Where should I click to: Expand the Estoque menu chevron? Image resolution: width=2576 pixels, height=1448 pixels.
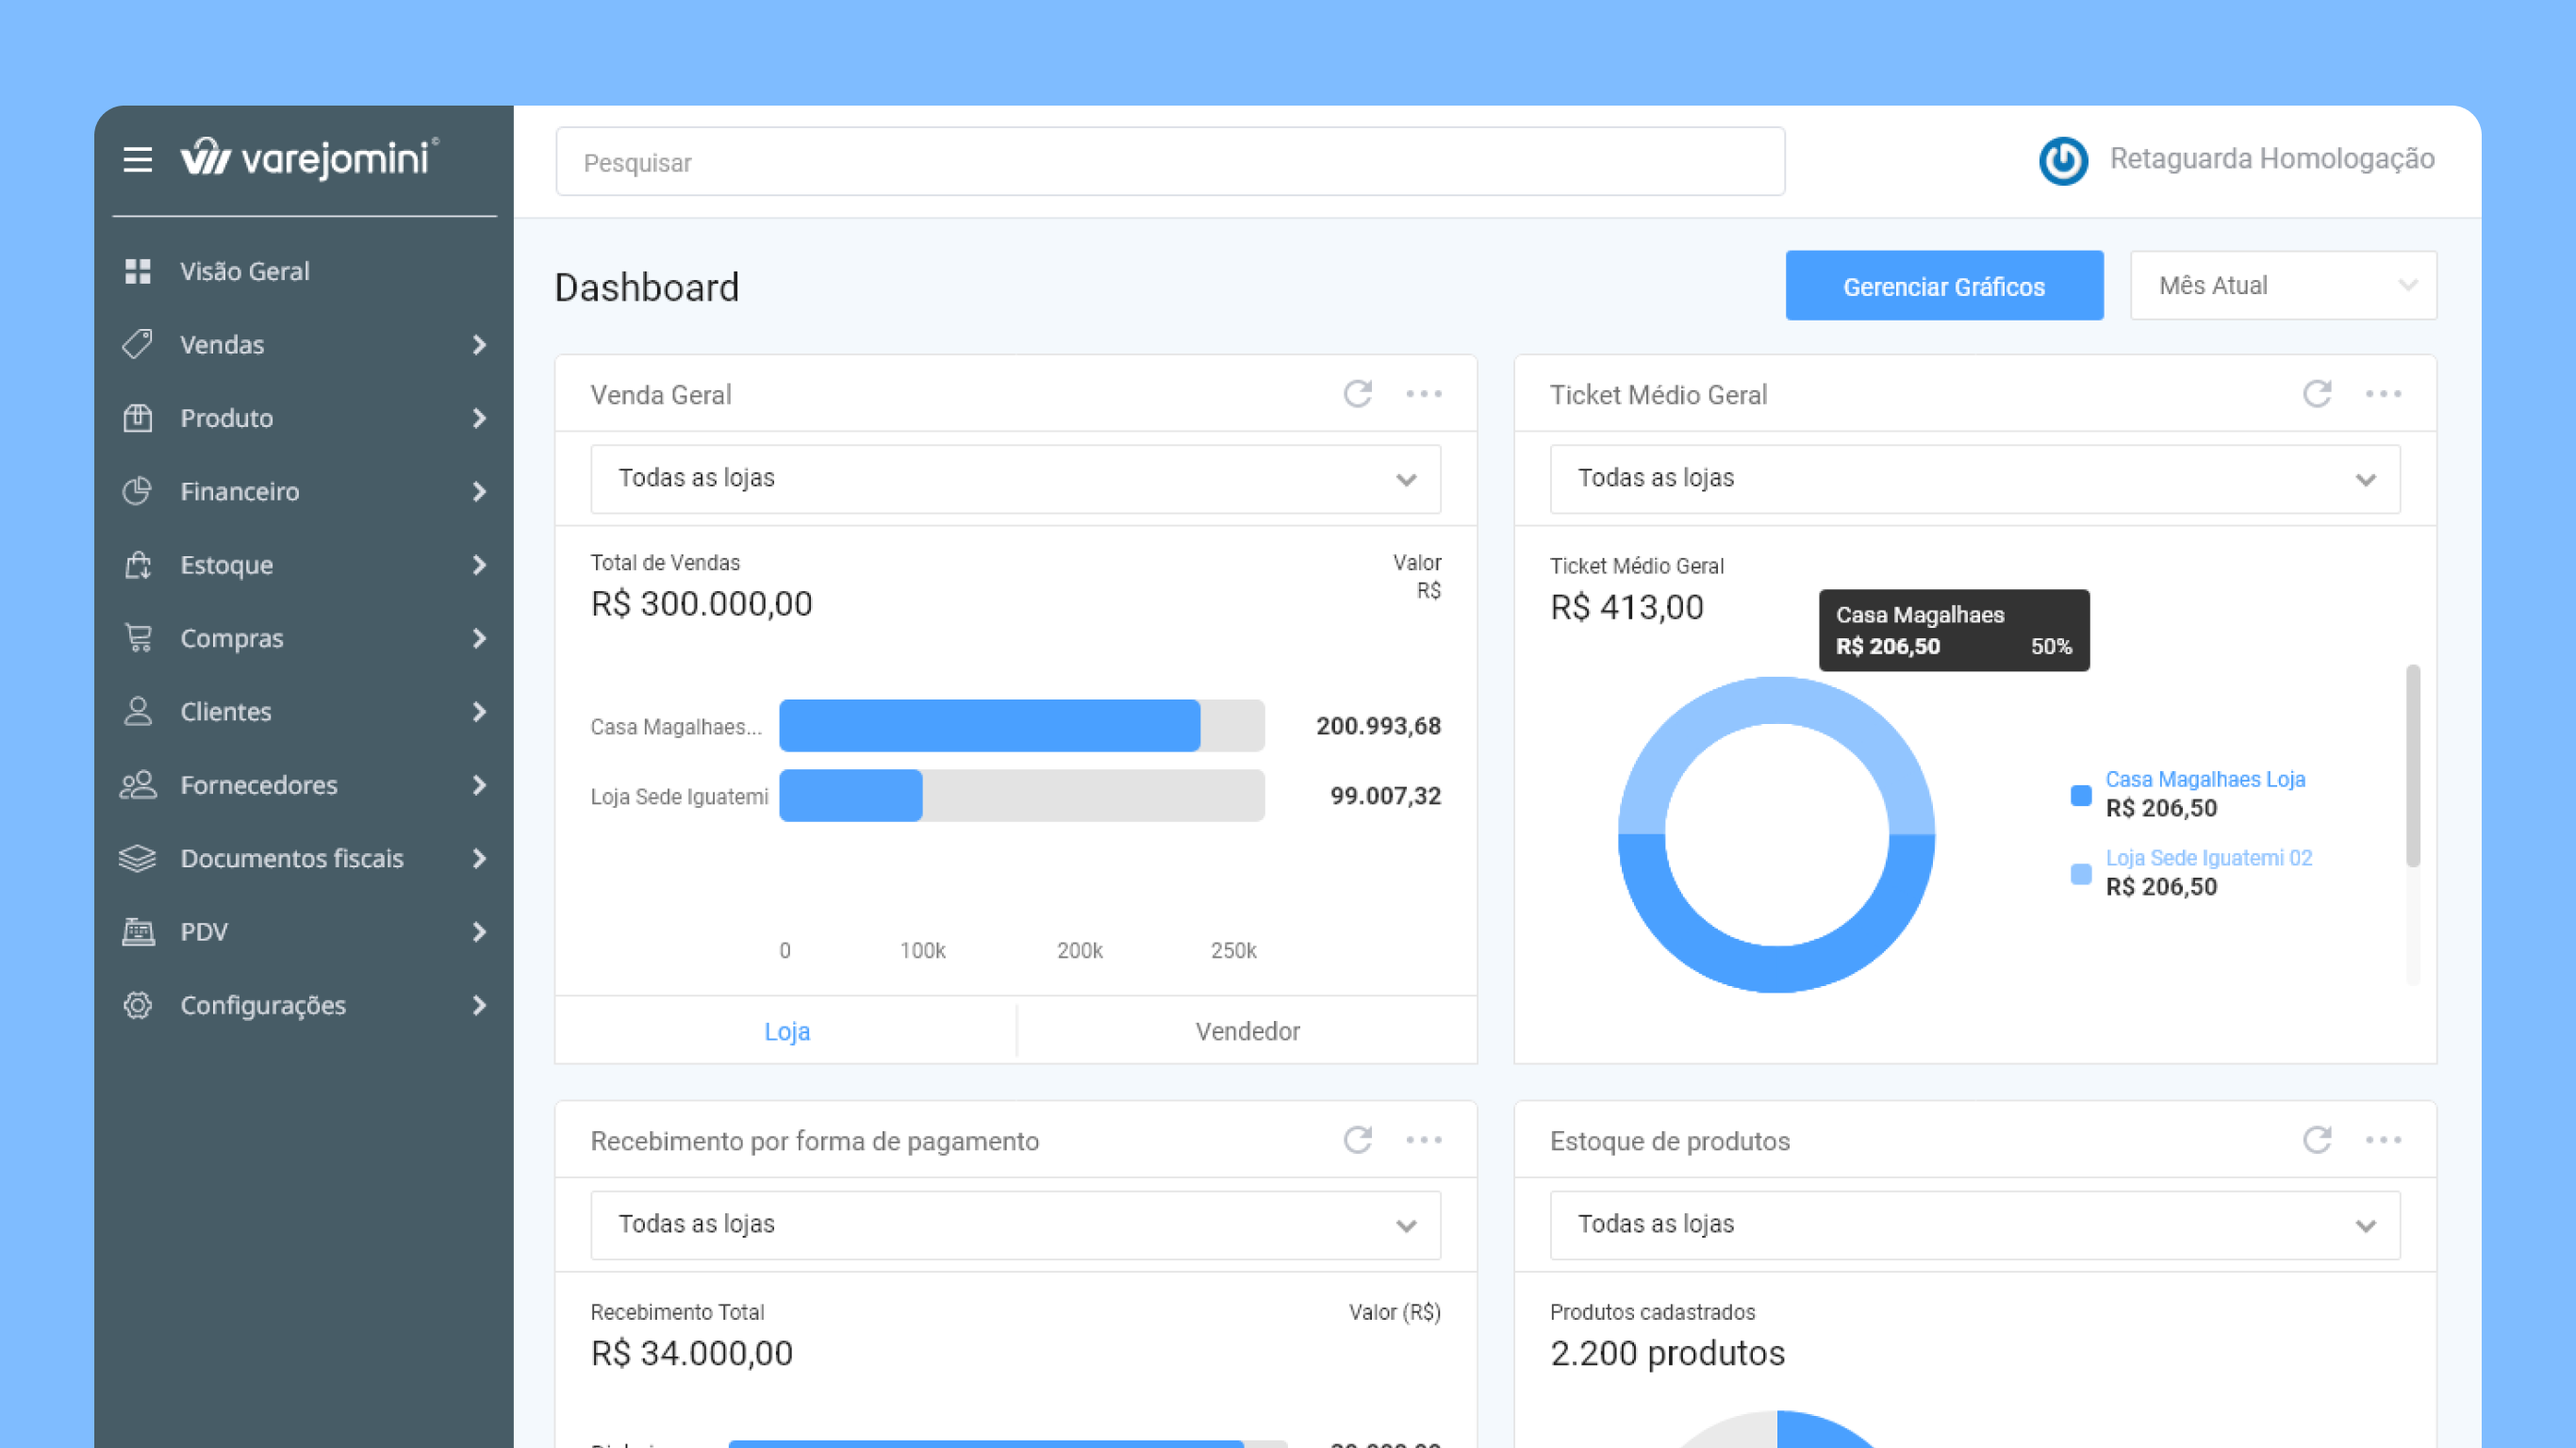(479, 565)
